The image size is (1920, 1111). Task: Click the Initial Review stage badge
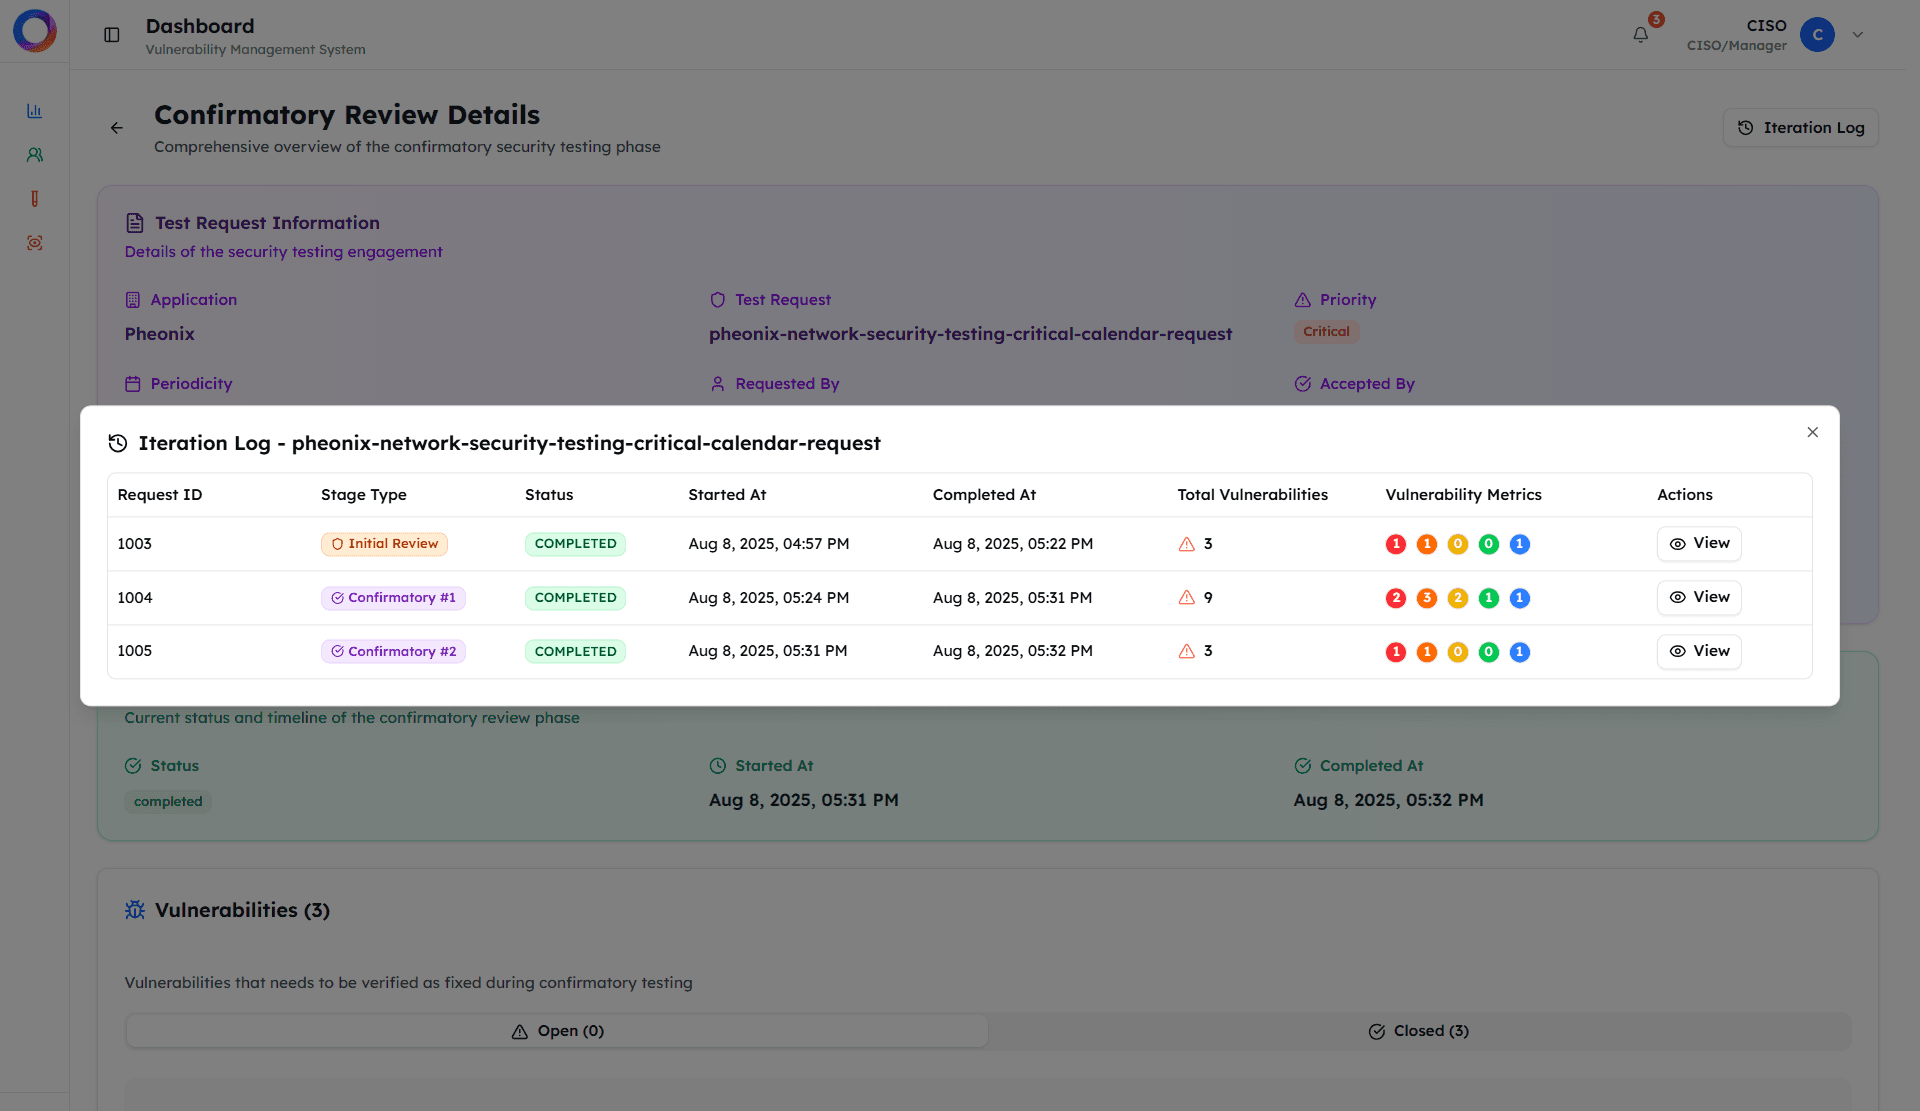[x=384, y=544]
